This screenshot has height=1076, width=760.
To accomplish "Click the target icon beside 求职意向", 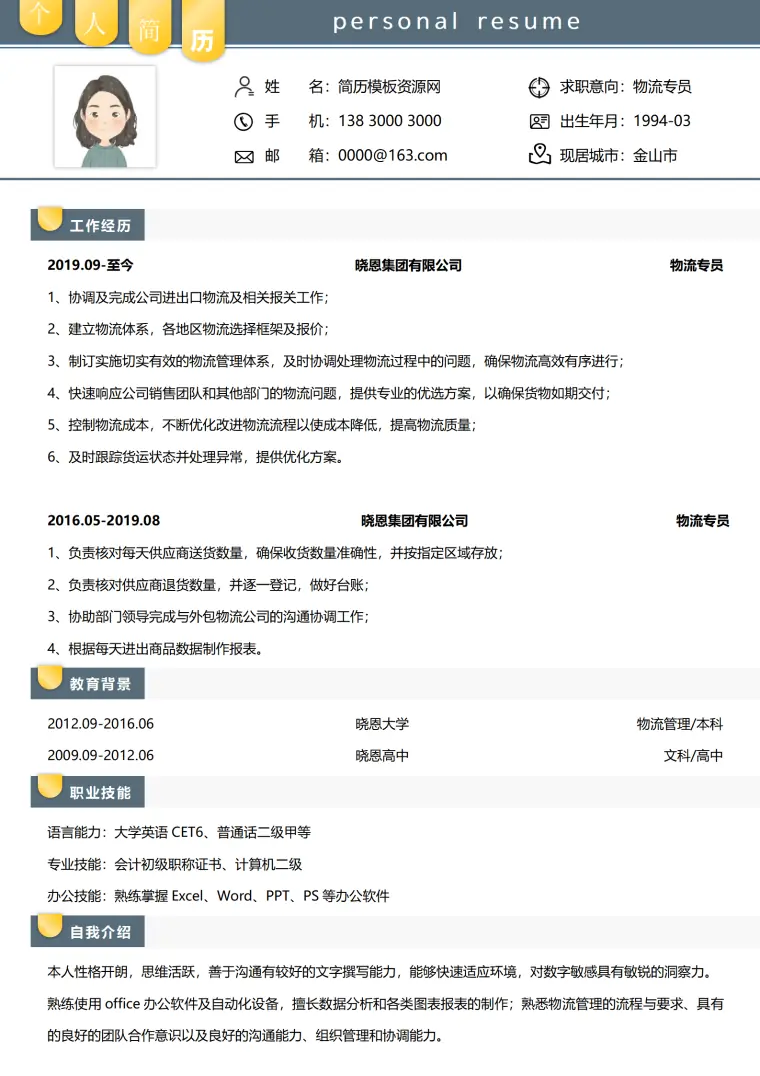I will pyautogui.click(x=539, y=87).
